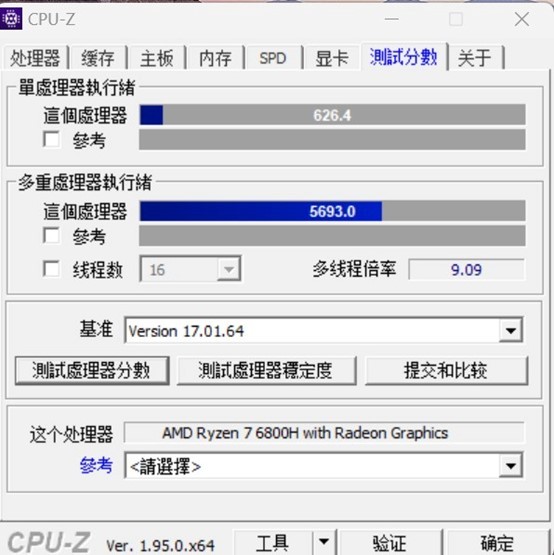Tick the 线程数 checkbox
The width and height of the screenshot is (554, 555).
pos(51,269)
